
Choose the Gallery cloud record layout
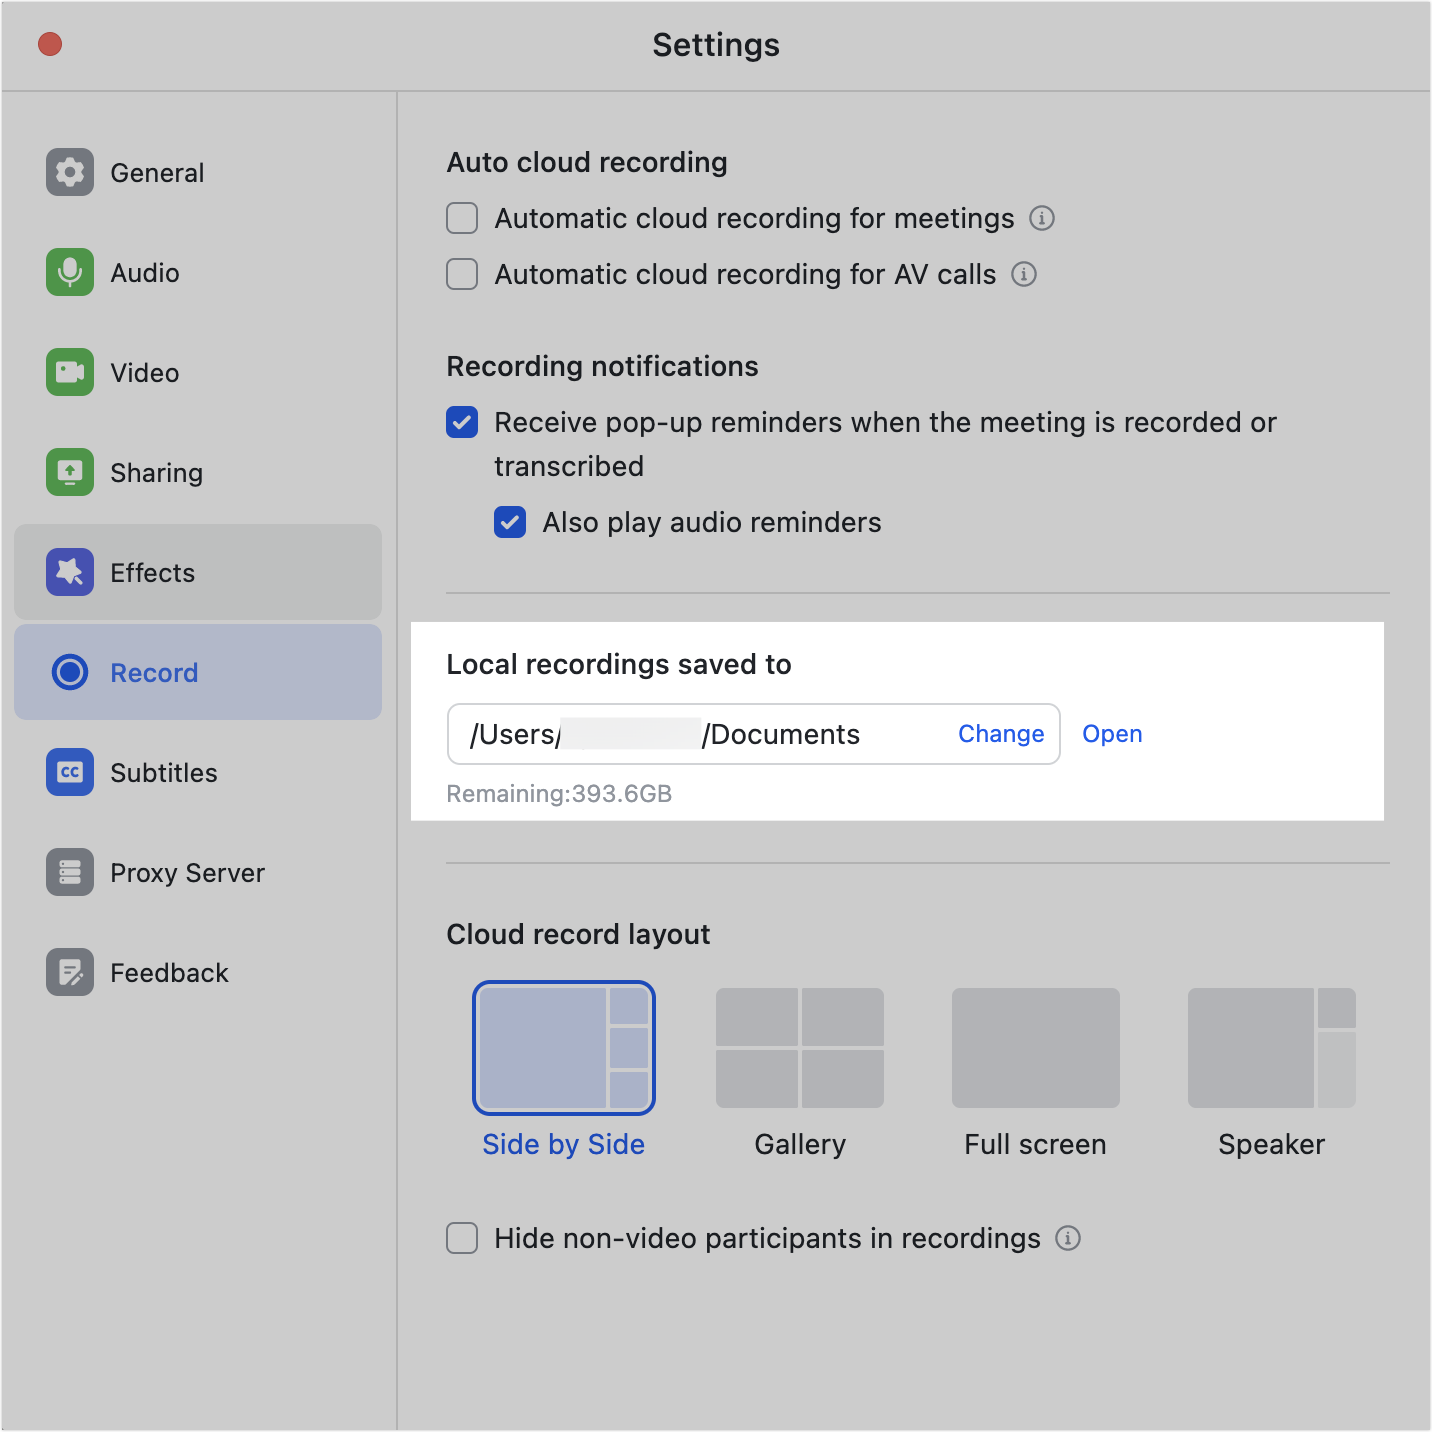[x=800, y=1048]
